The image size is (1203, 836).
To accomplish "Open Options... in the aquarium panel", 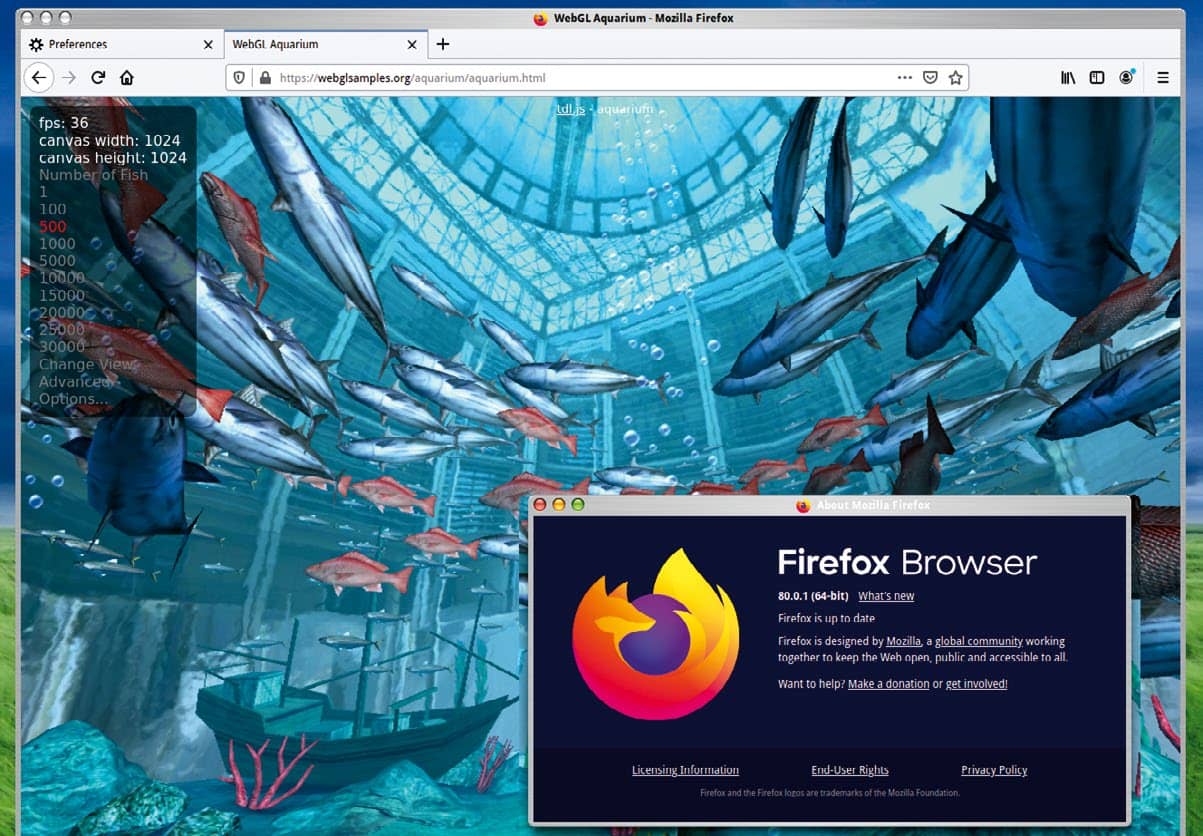I will (x=73, y=399).
